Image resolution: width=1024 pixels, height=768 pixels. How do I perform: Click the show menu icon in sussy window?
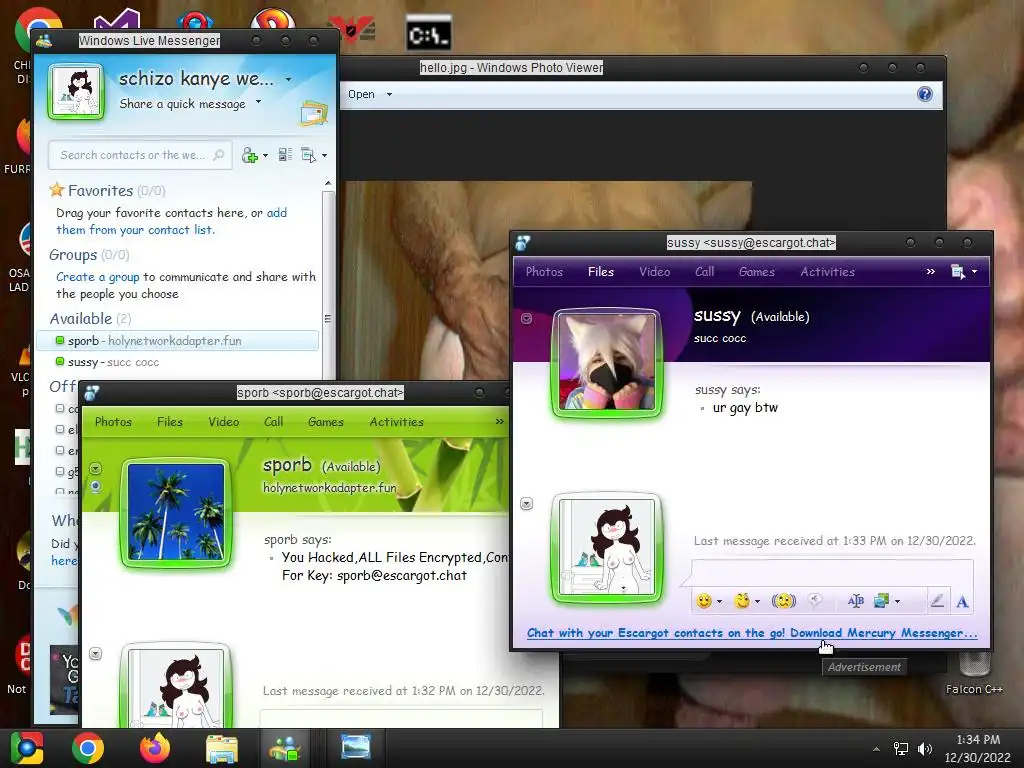click(958, 272)
